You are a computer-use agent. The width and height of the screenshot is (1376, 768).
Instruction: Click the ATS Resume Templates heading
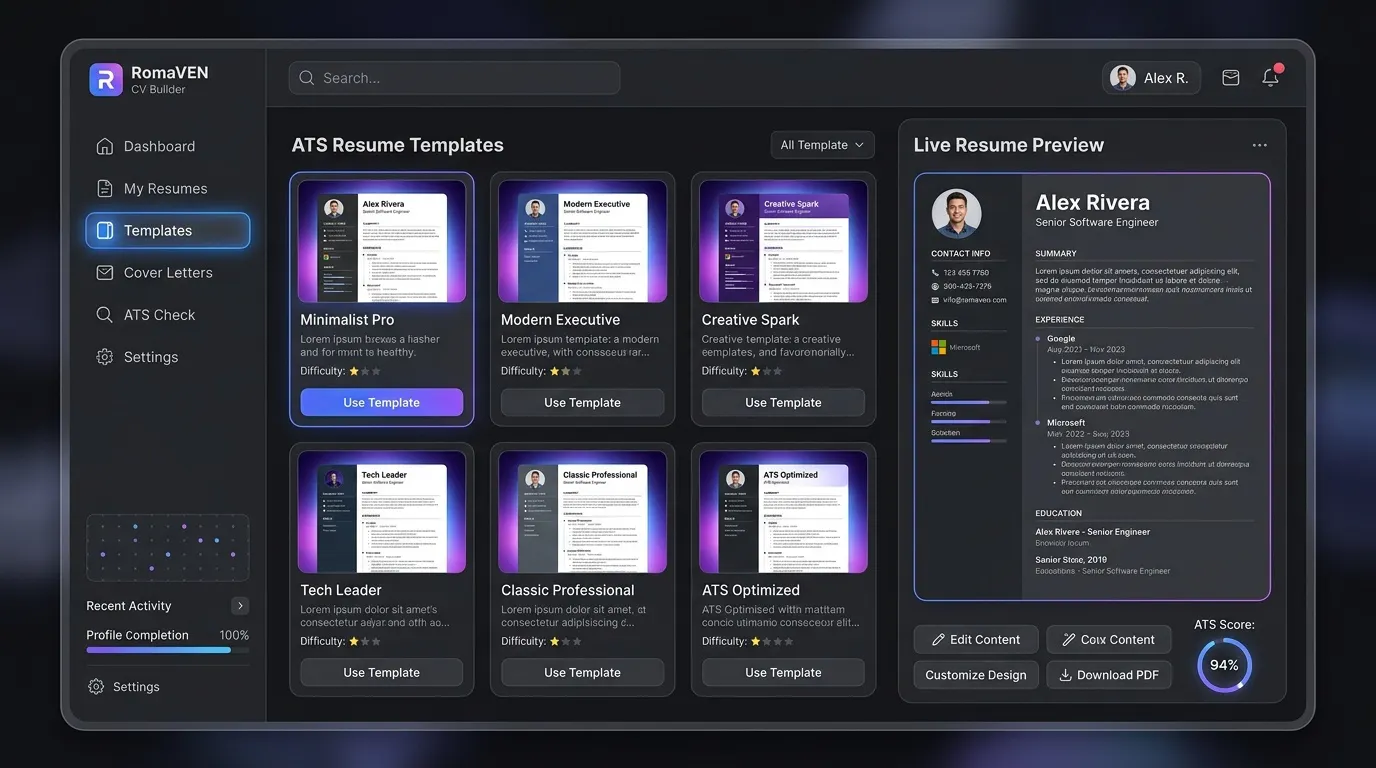click(398, 145)
